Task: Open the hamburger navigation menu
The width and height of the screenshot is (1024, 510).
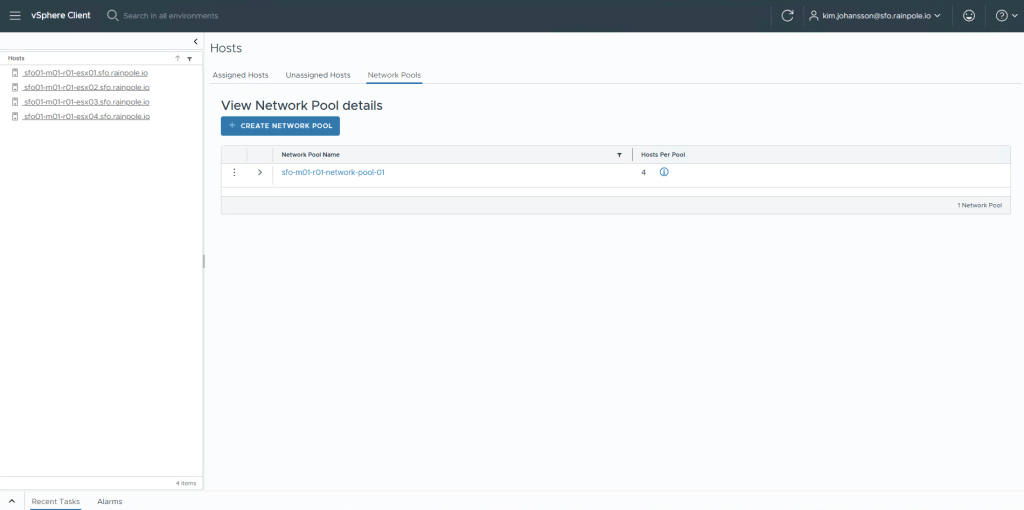Action: (x=15, y=16)
